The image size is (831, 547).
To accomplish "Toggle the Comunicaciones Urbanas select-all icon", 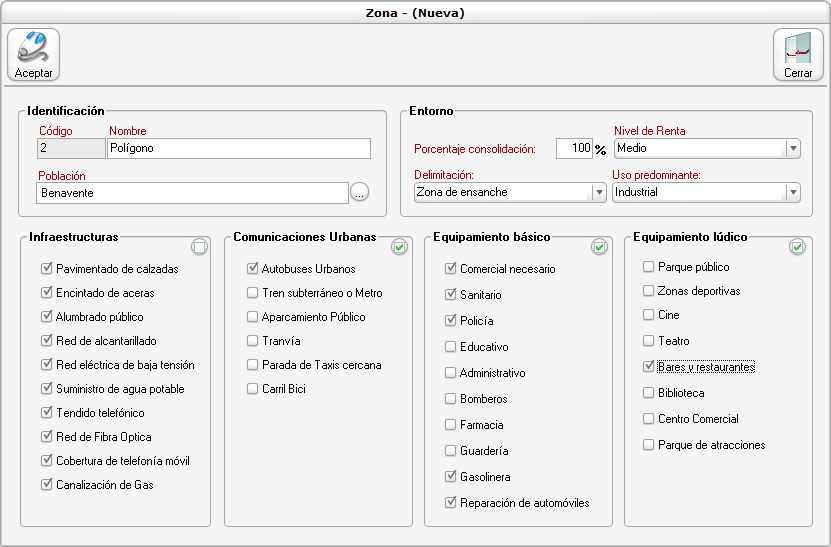I will 399,247.
